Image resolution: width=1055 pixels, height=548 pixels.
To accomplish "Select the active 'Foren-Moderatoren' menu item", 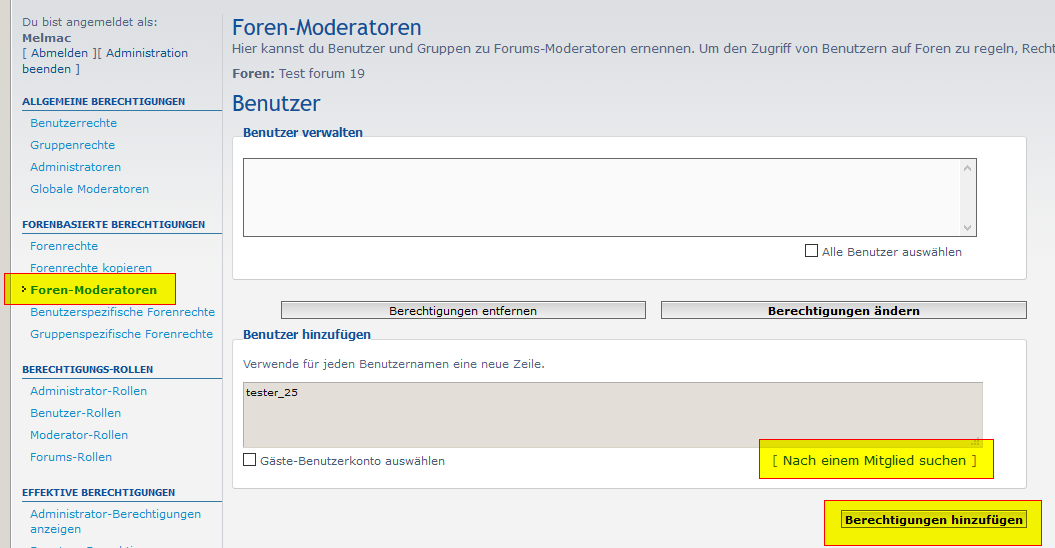I will [x=93, y=290].
